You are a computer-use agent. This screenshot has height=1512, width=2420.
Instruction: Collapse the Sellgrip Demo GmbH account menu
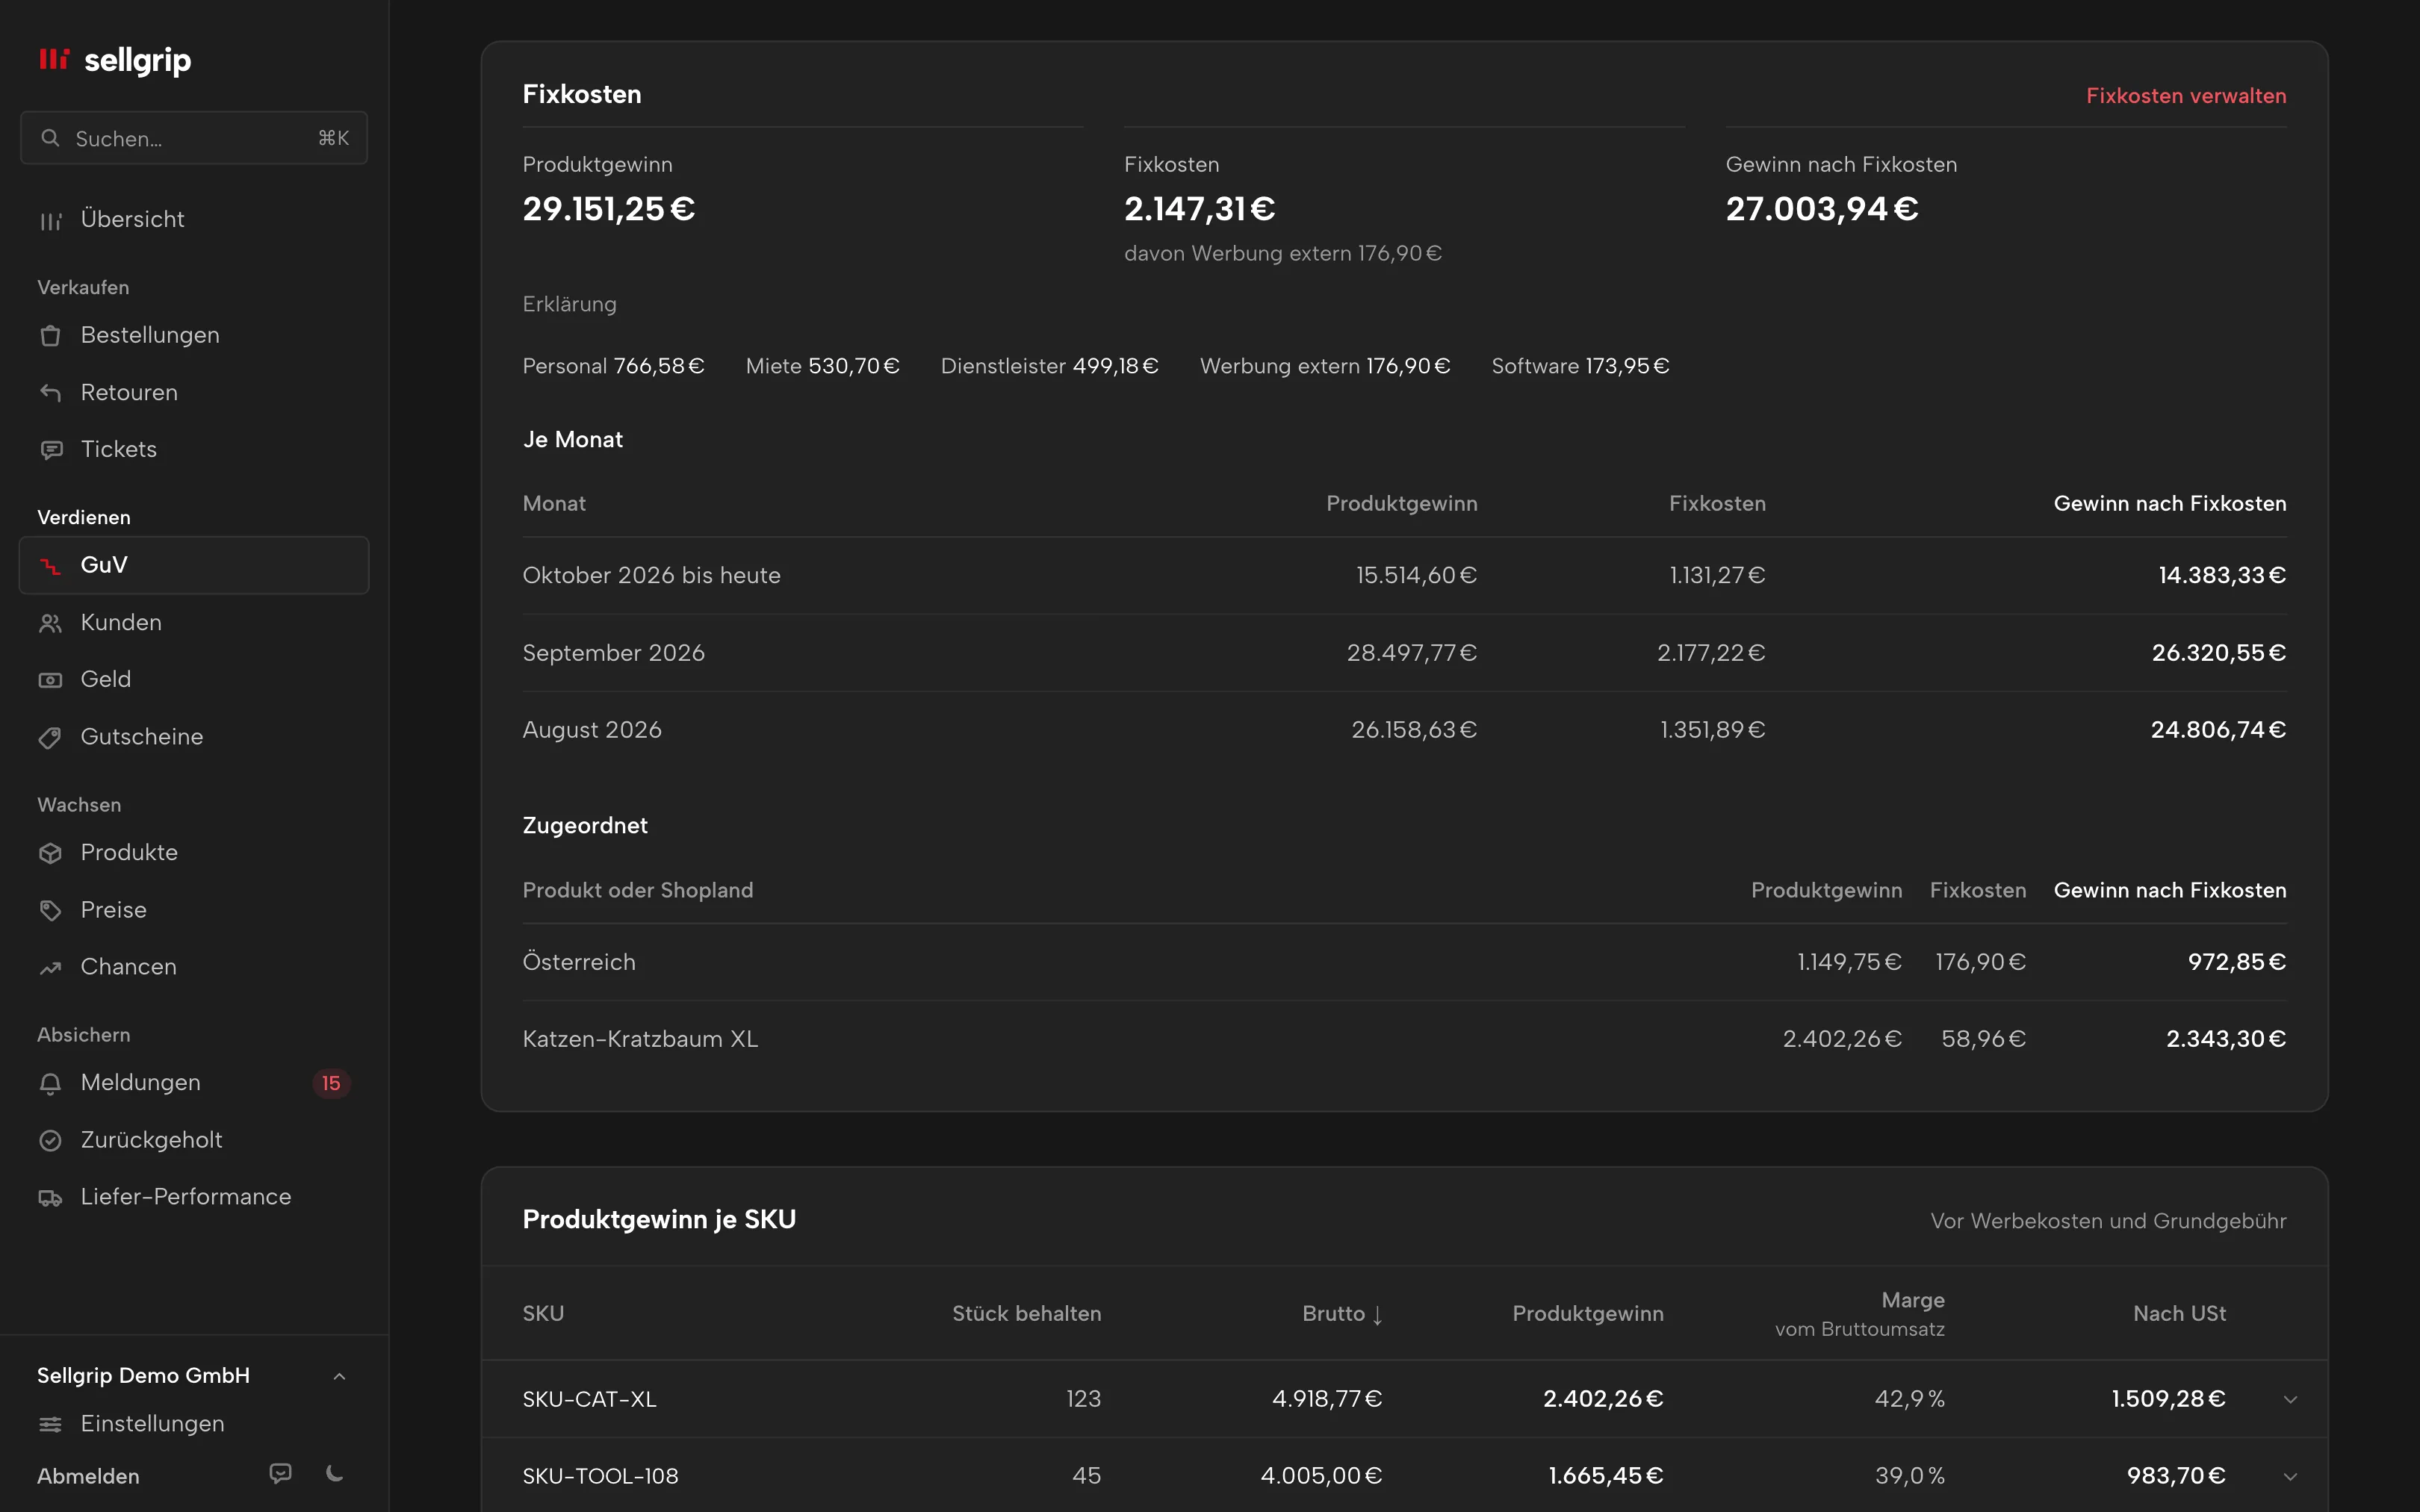point(339,1376)
